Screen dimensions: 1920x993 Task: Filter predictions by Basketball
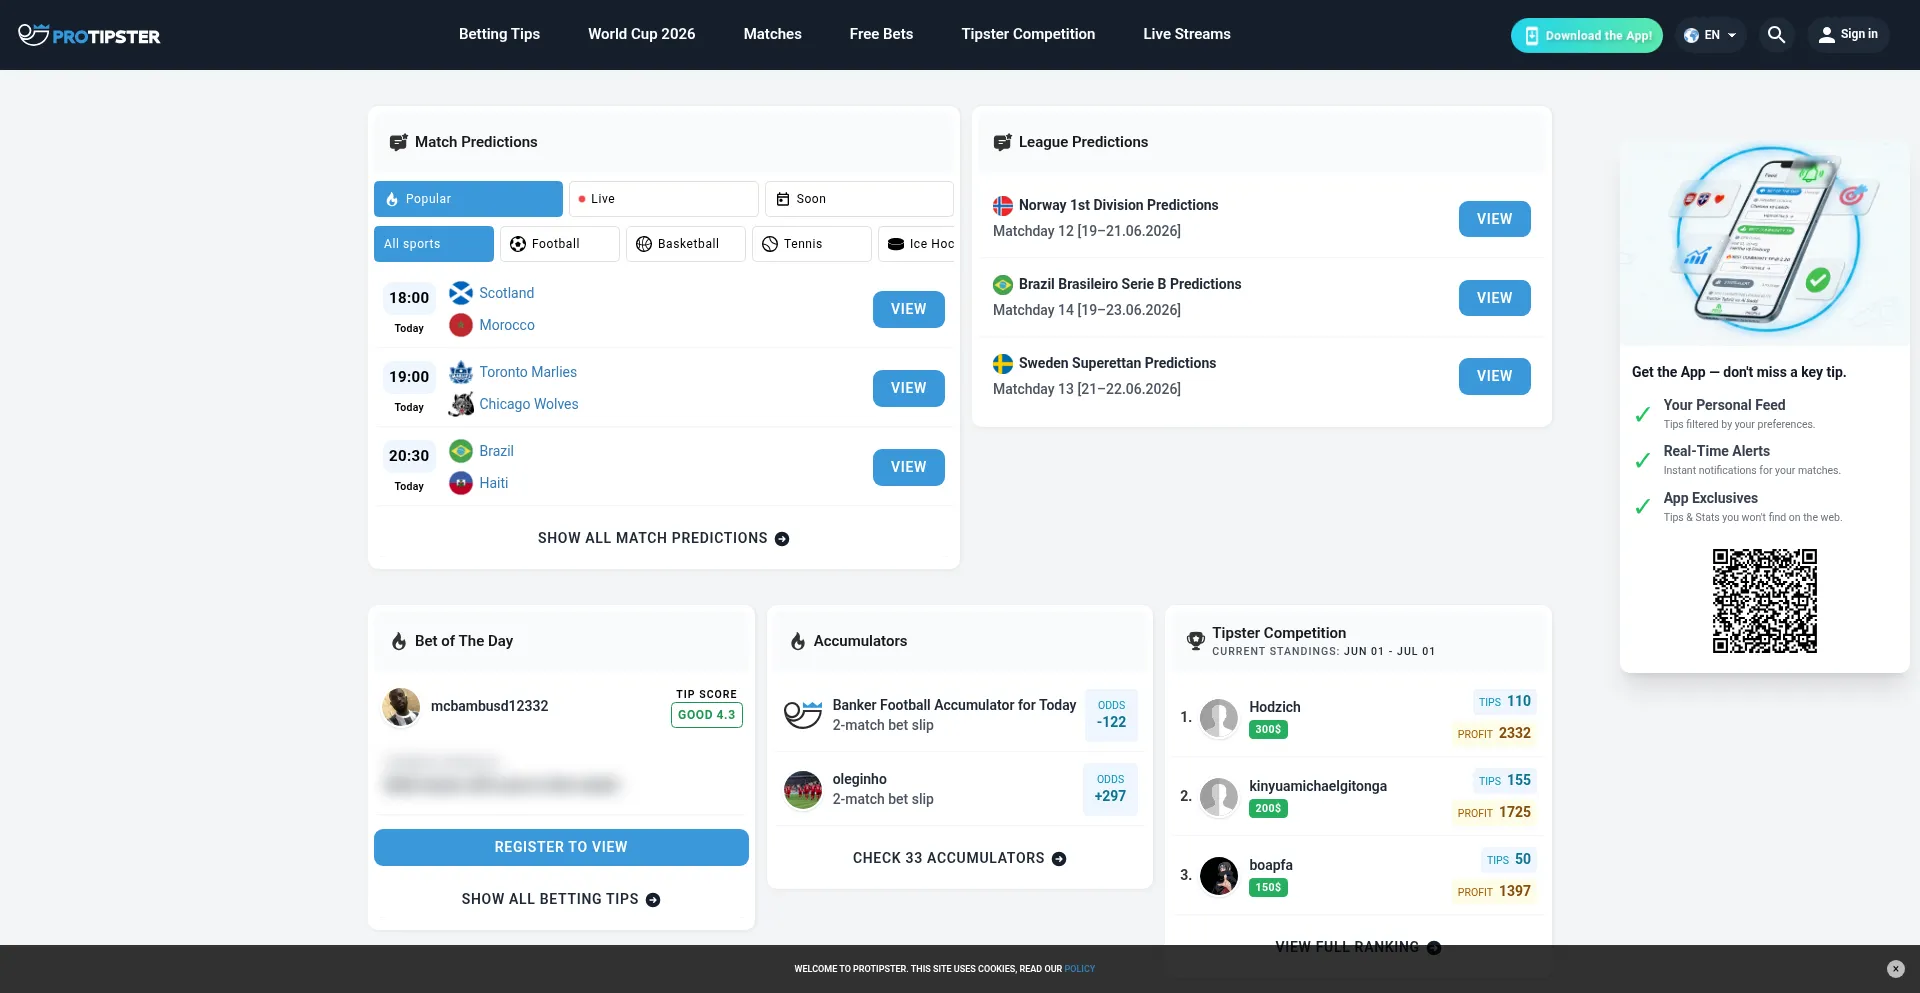pyautogui.click(x=686, y=244)
